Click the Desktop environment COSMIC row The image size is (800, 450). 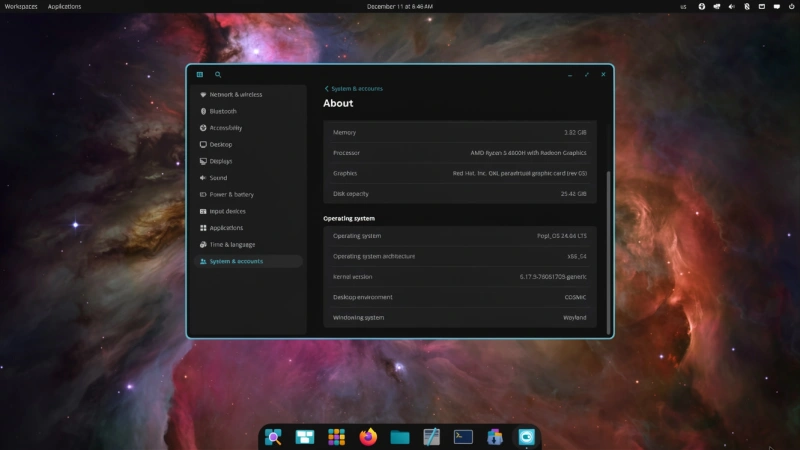(460, 297)
